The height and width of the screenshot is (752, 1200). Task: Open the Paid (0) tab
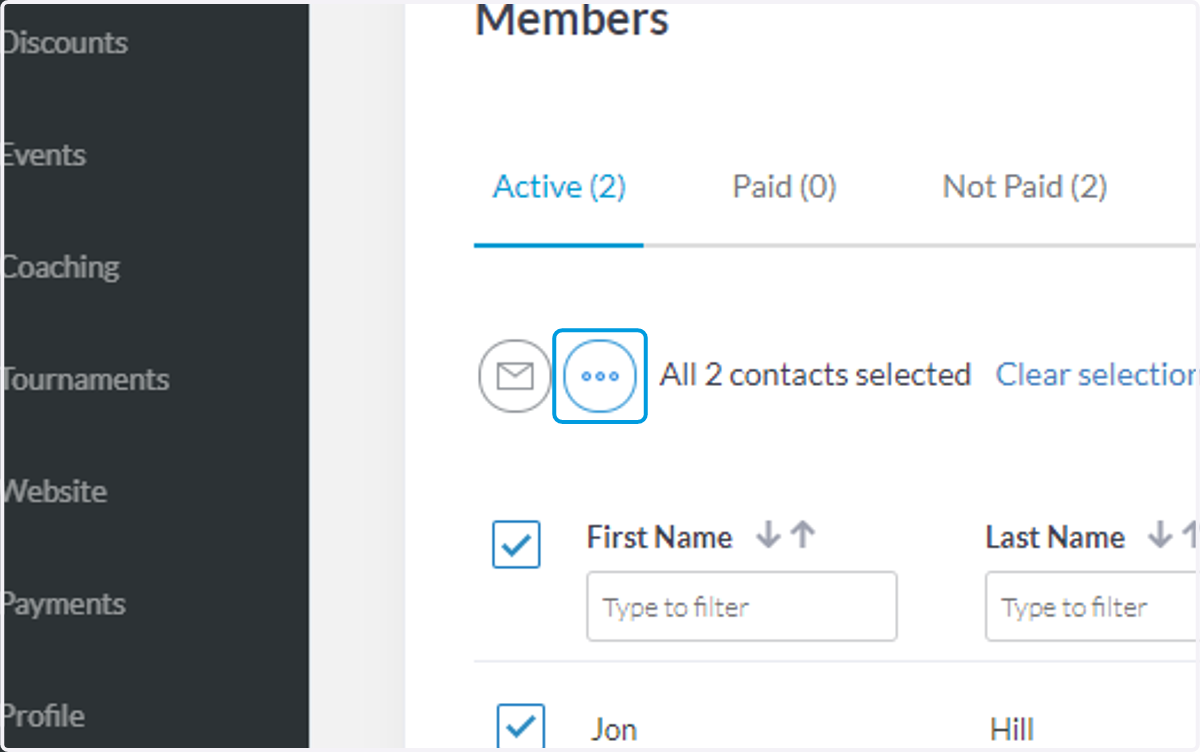[784, 187]
